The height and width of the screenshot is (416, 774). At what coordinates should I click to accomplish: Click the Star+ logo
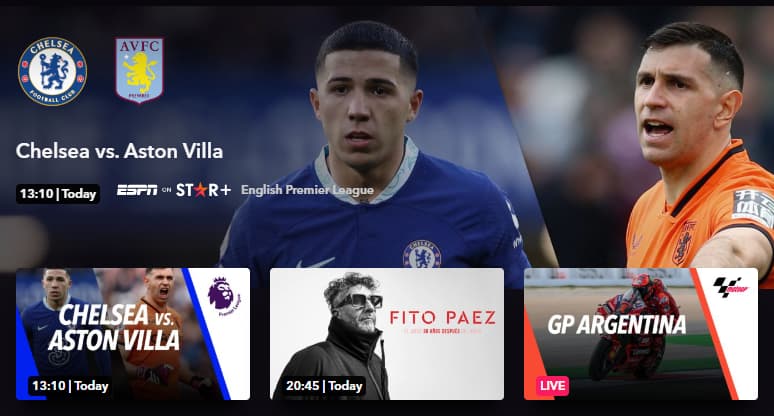(x=203, y=190)
